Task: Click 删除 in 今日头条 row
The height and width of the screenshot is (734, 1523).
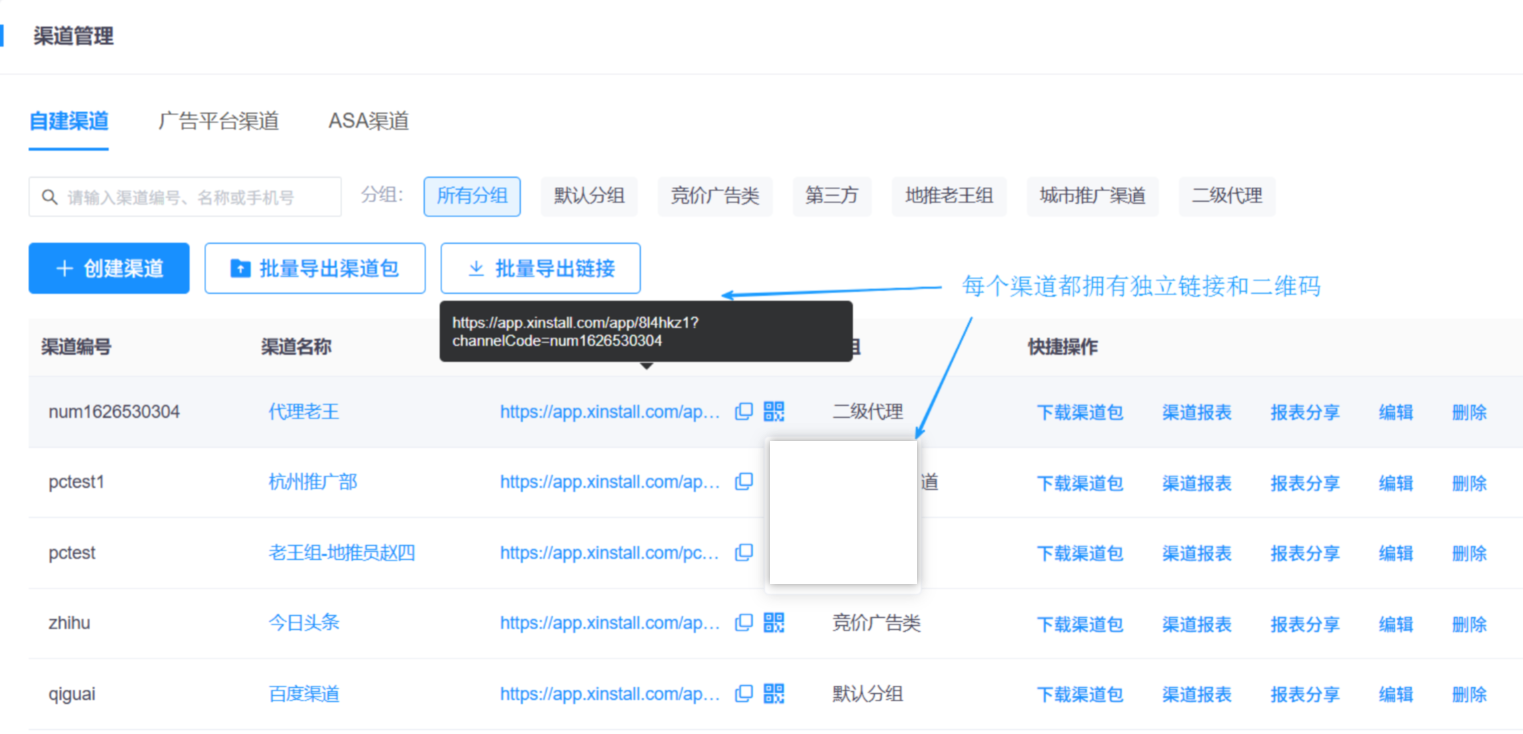Action: [1469, 624]
